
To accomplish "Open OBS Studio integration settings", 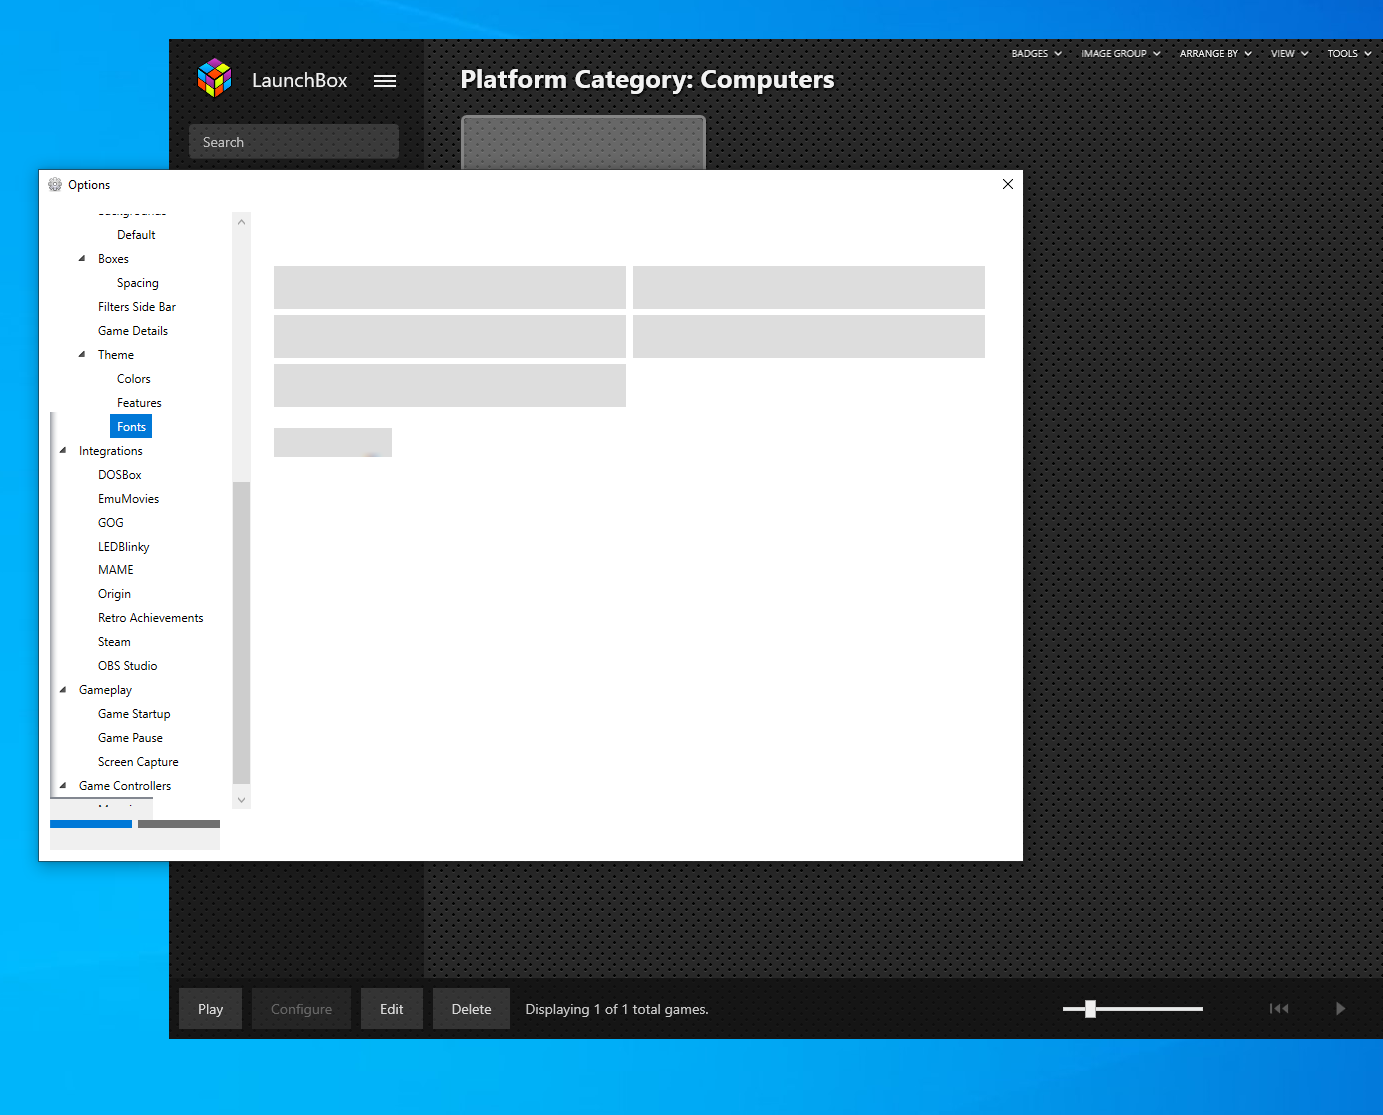I will (x=128, y=666).
